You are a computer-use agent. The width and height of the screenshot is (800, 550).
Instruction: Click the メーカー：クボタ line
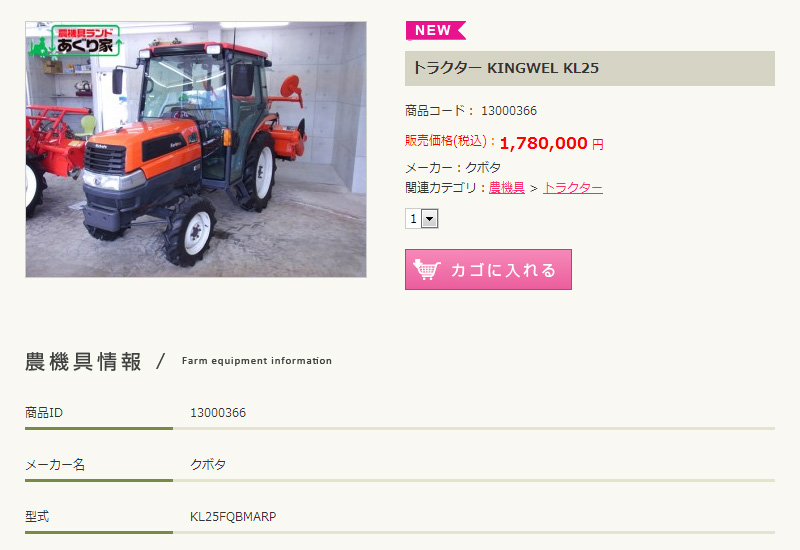click(453, 167)
